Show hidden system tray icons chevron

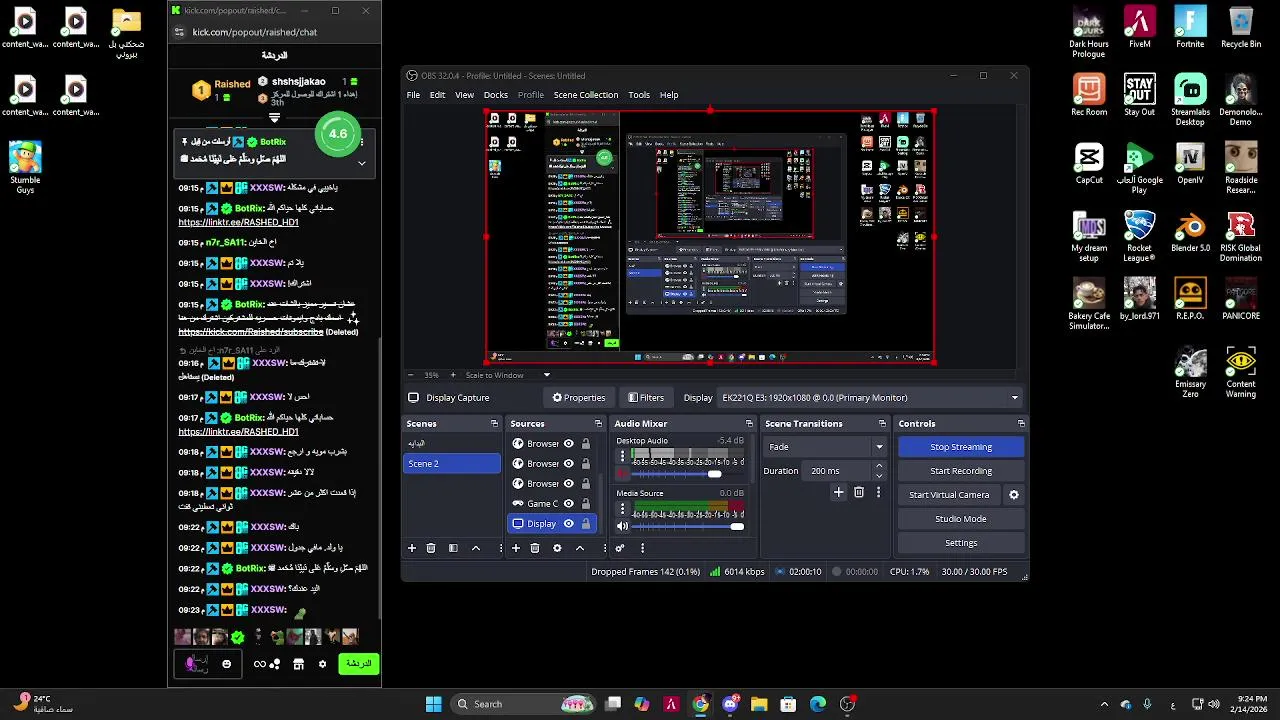pos(1104,704)
